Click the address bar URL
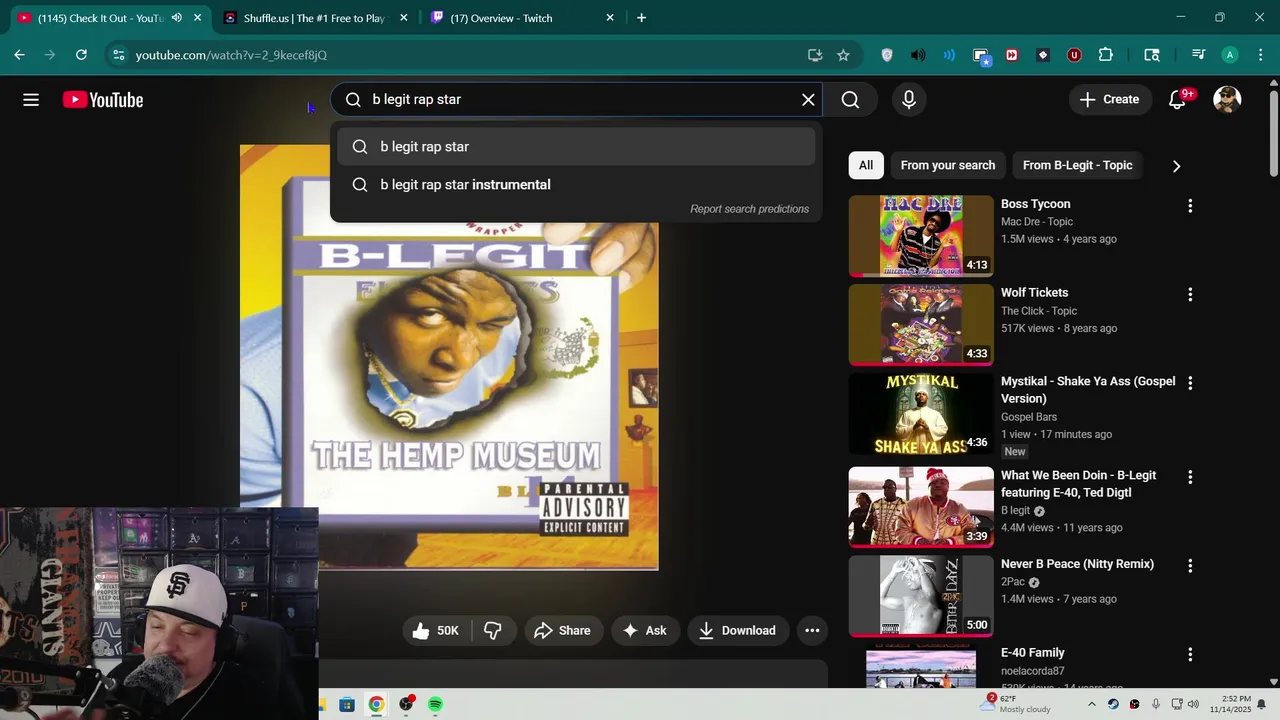This screenshot has width=1280, height=720. point(231,55)
